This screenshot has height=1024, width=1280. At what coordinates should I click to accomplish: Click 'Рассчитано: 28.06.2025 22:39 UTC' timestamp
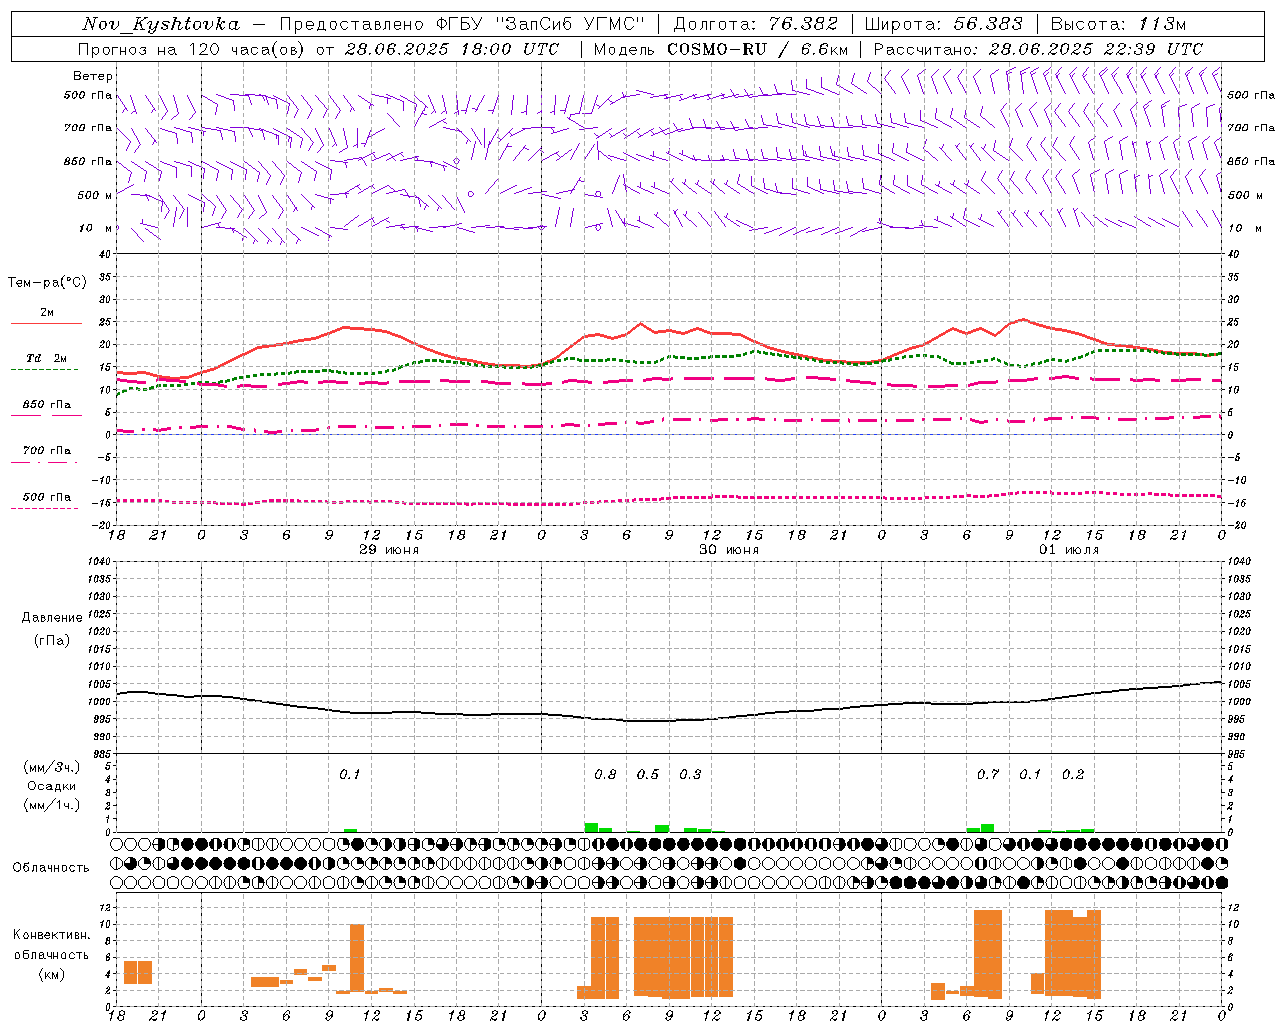pyautogui.click(x=1038, y=49)
